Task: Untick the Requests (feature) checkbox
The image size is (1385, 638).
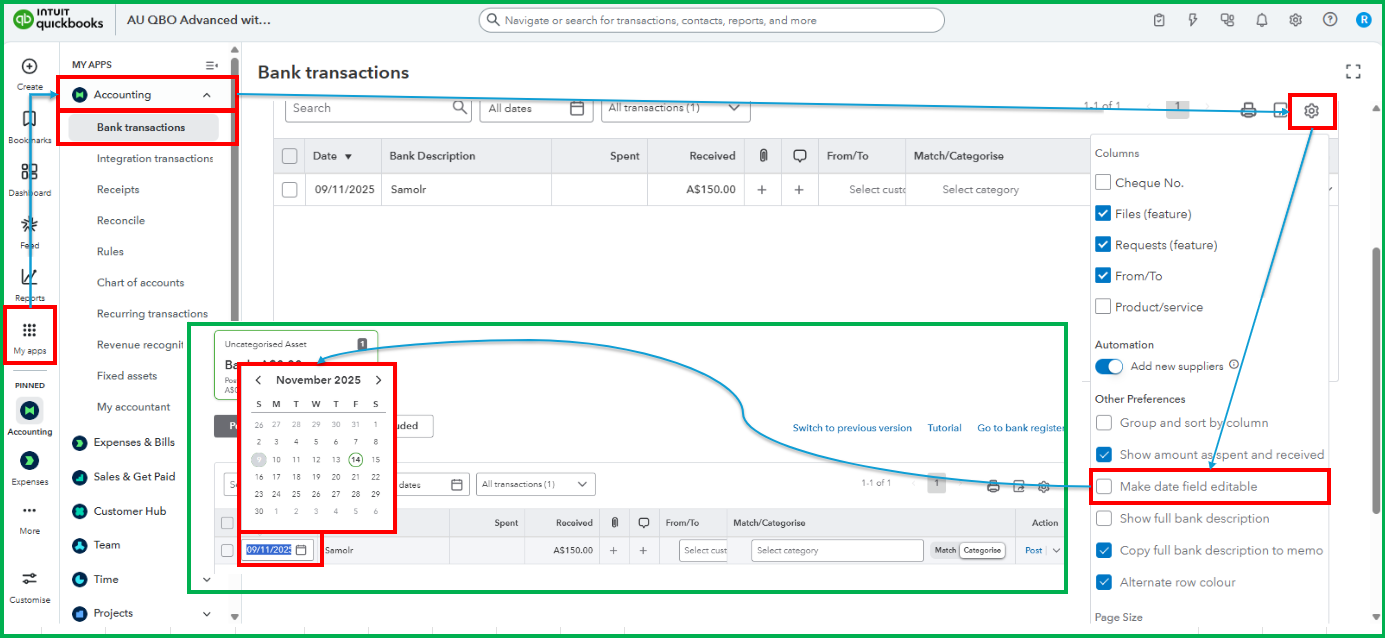Action: point(1103,245)
